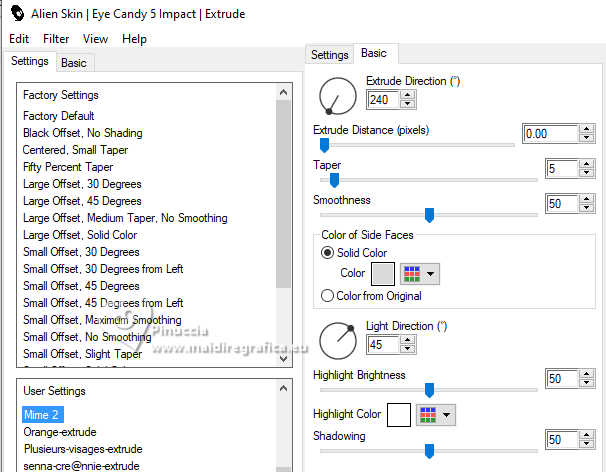Click the Highlight Brightness slider

(429, 390)
